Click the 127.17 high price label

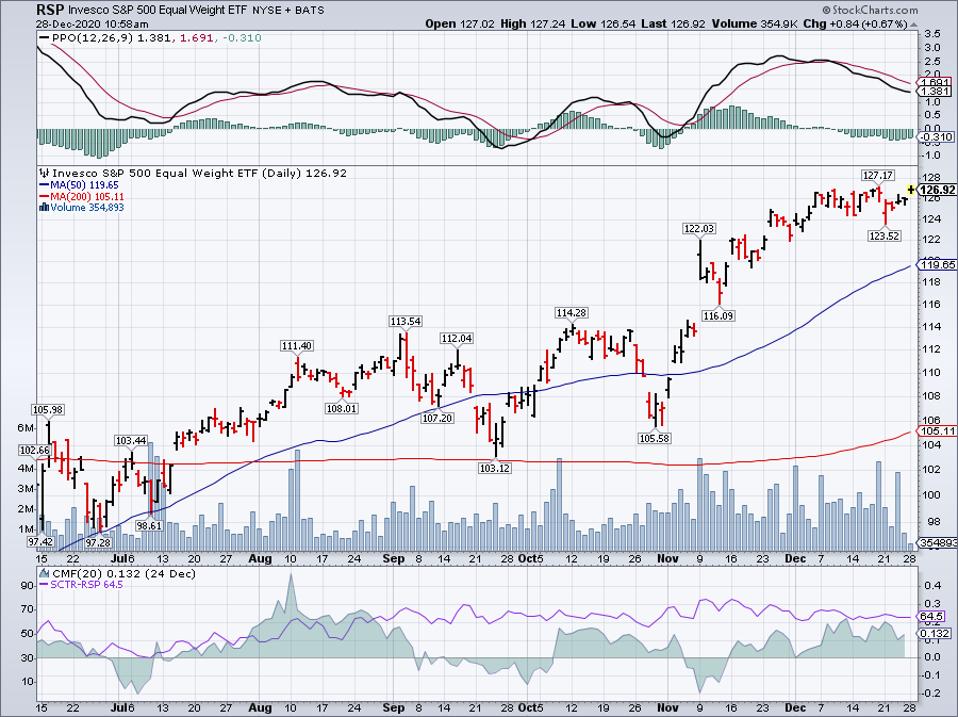click(878, 175)
